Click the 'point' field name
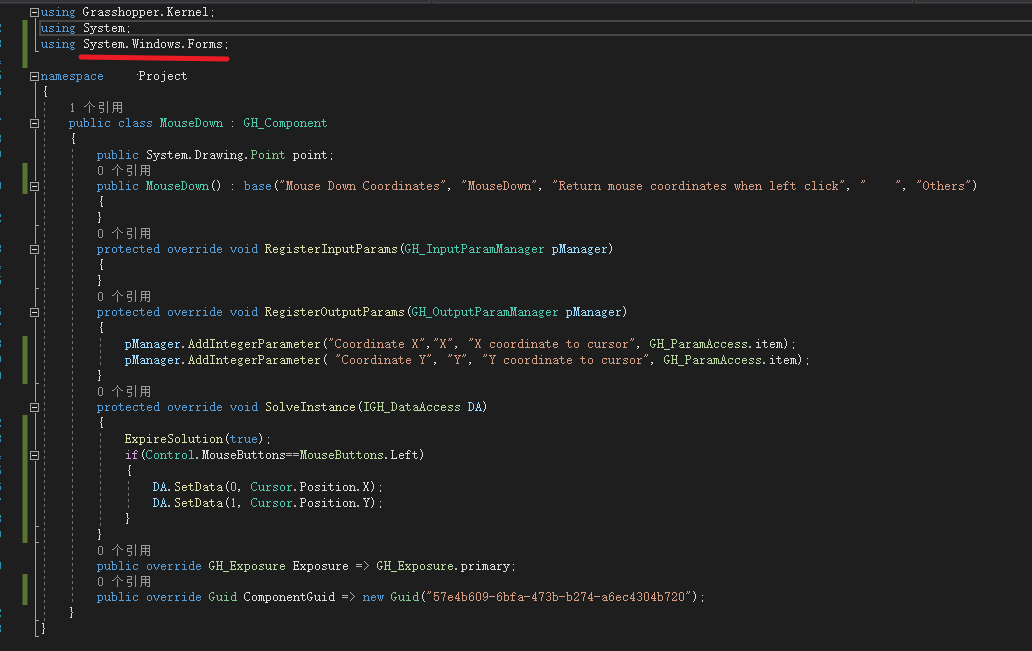1032x651 pixels. [310, 155]
